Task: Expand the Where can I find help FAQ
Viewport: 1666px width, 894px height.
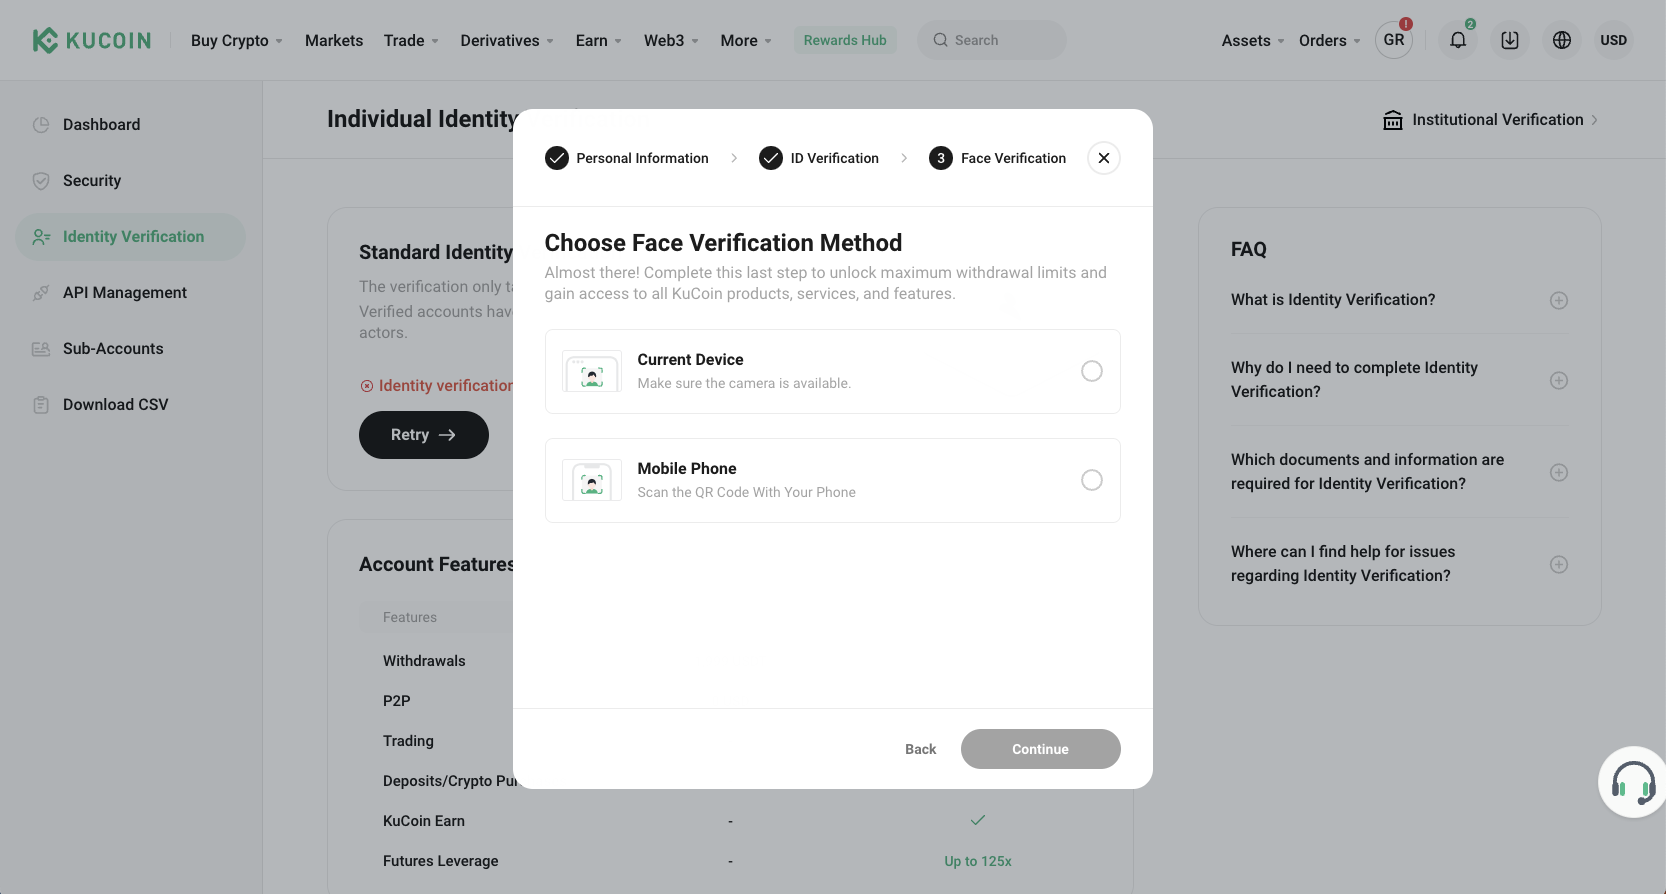Action: (x=1558, y=564)
